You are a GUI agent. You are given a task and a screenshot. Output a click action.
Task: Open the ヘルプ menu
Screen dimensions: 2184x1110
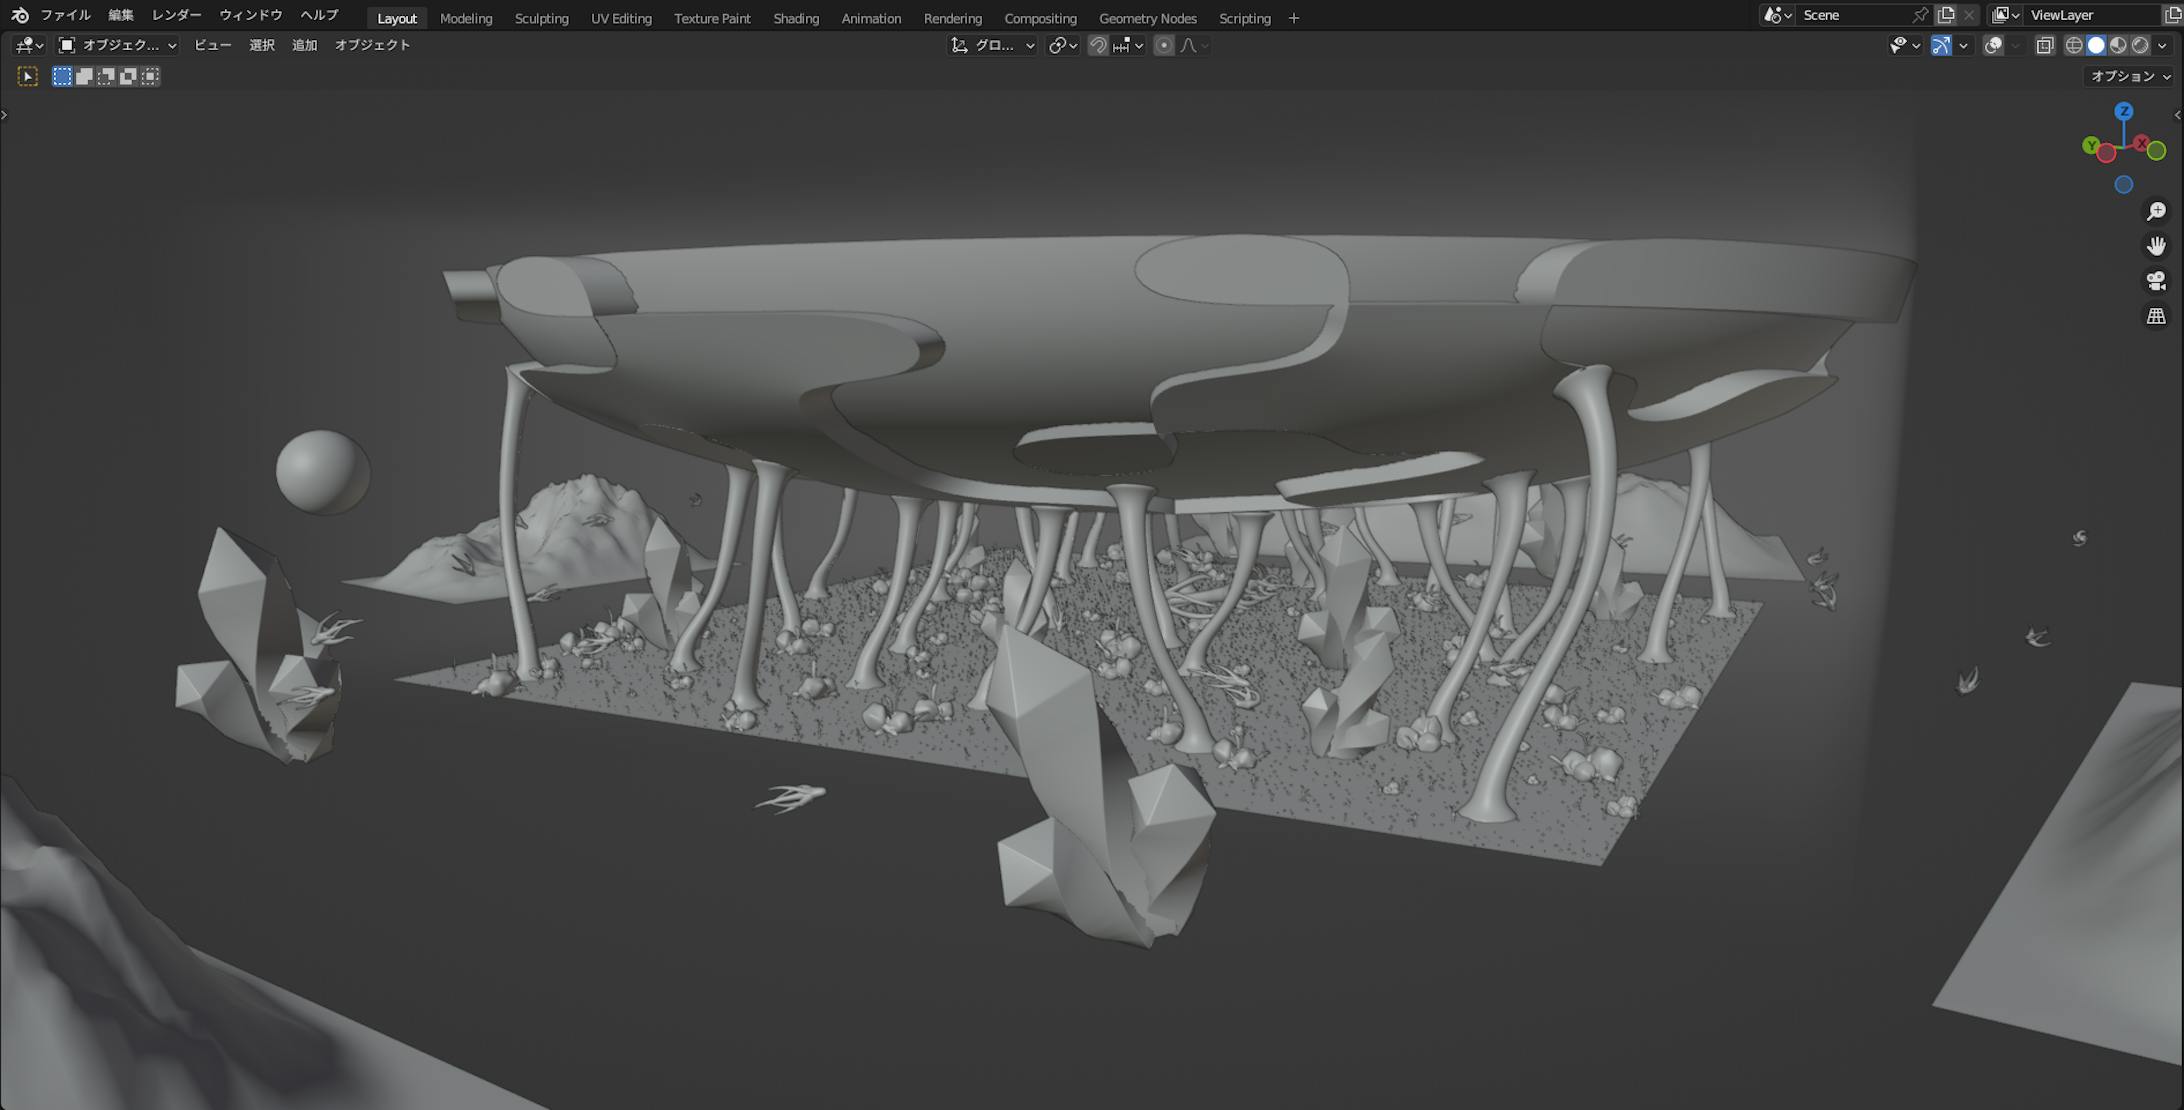[320, 15]
